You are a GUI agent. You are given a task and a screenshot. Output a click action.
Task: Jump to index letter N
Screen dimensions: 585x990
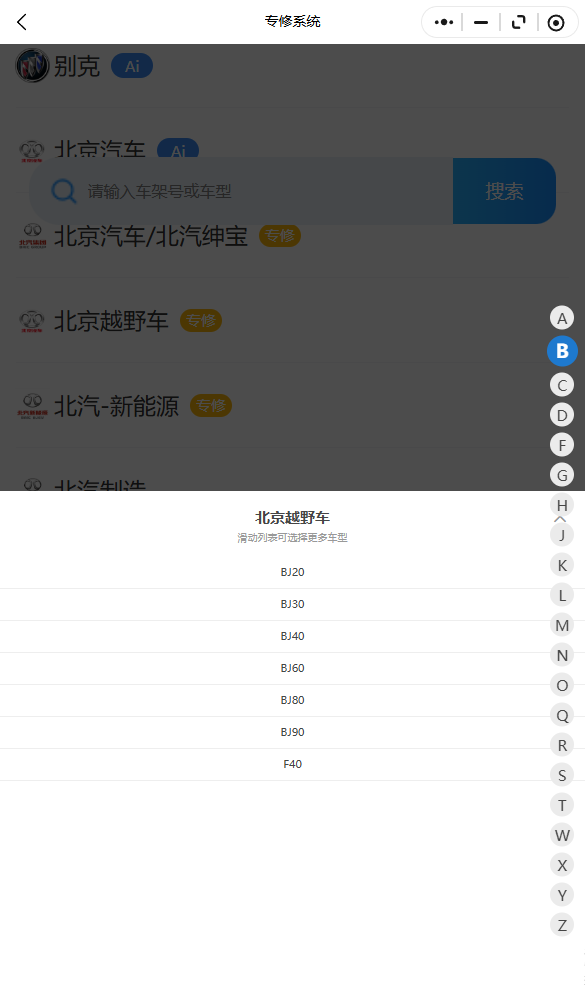pos(562,655)
